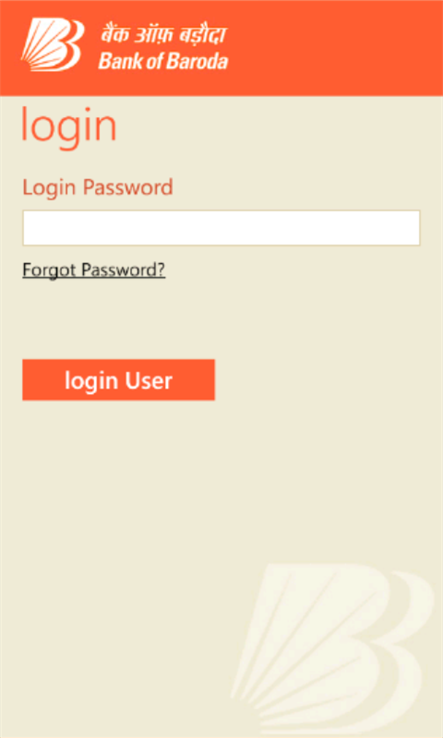Click the Bank of Baroda sun logo icon
The image size is (443, 738).
(53, 45)
